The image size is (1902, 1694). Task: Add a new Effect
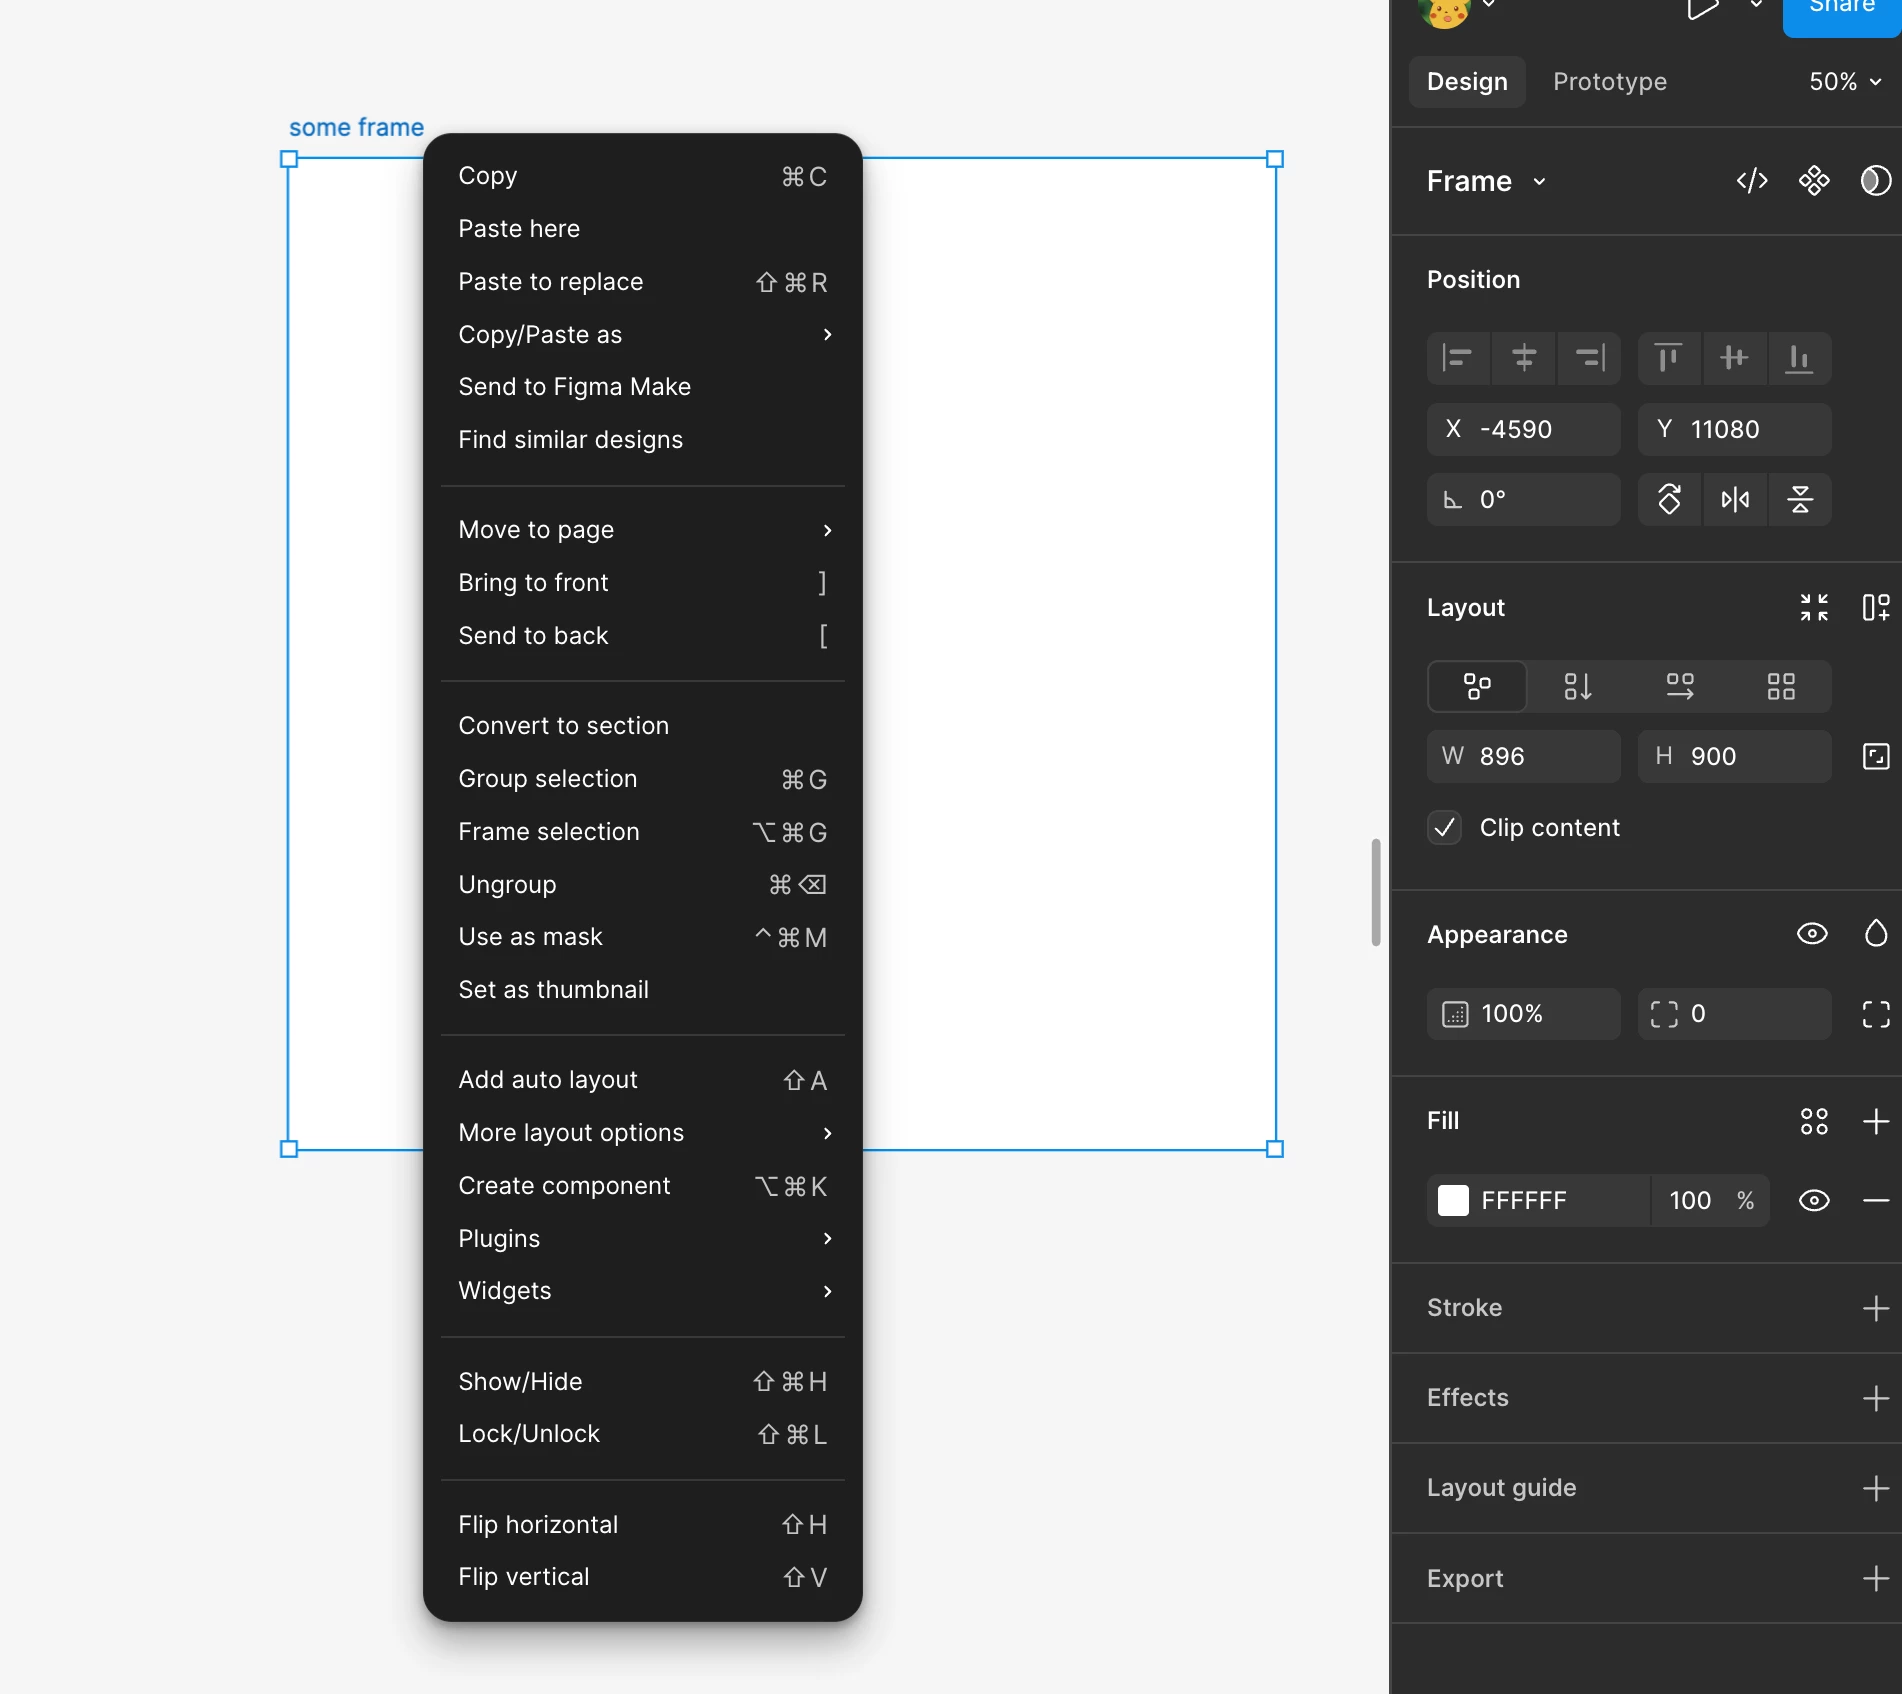[1876, 1398]
